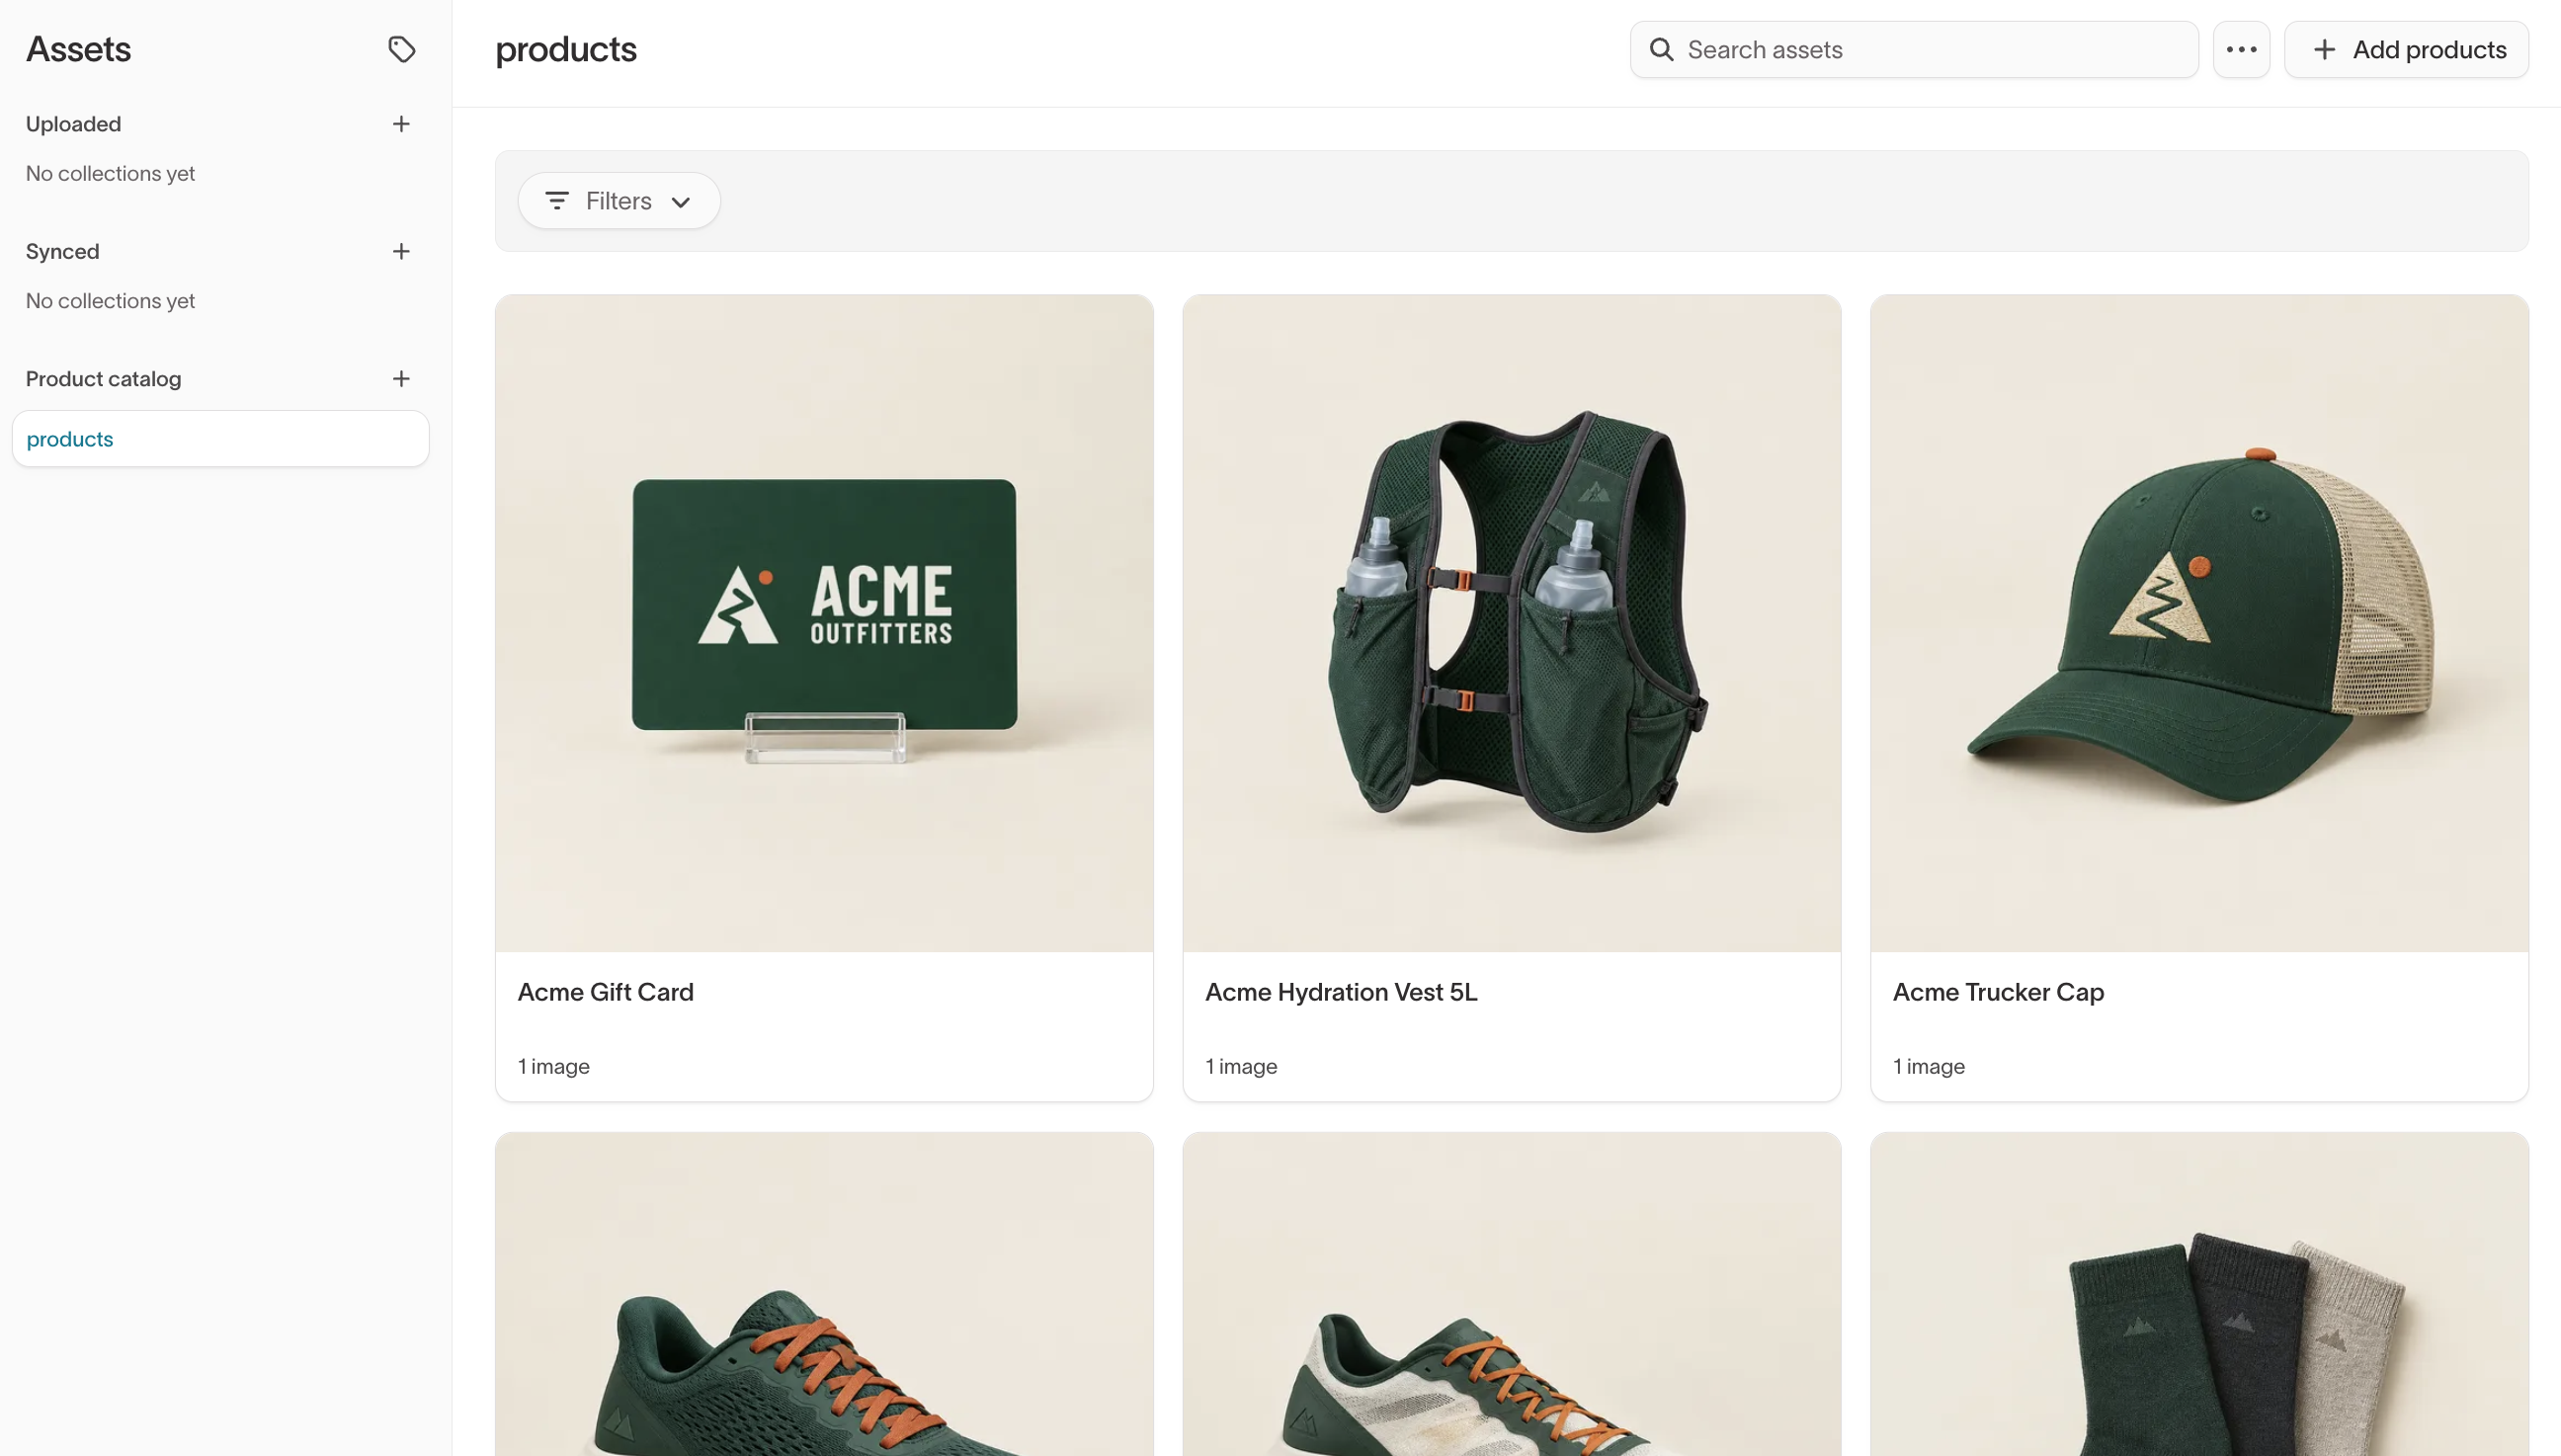Open the white and green shoe thumbnail

[x=1511, y=1294]
